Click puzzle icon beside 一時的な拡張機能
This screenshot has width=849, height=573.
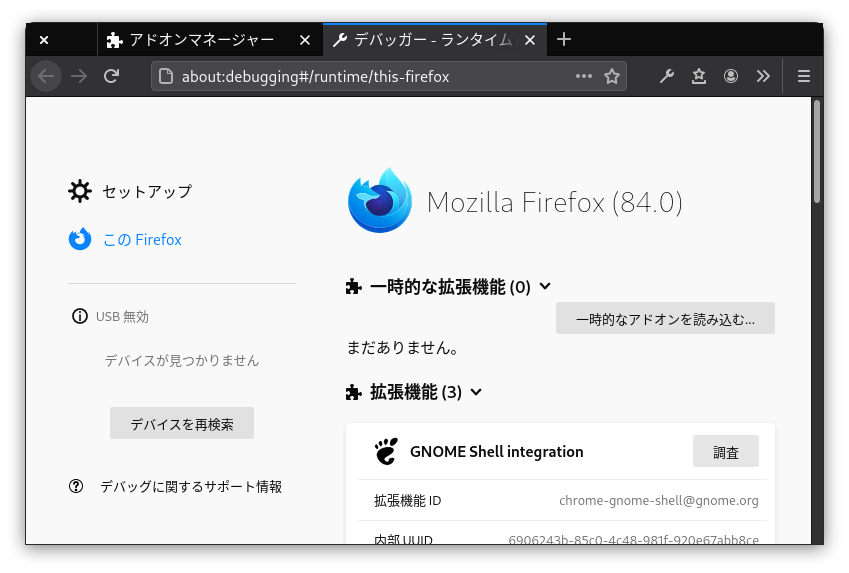354,286
